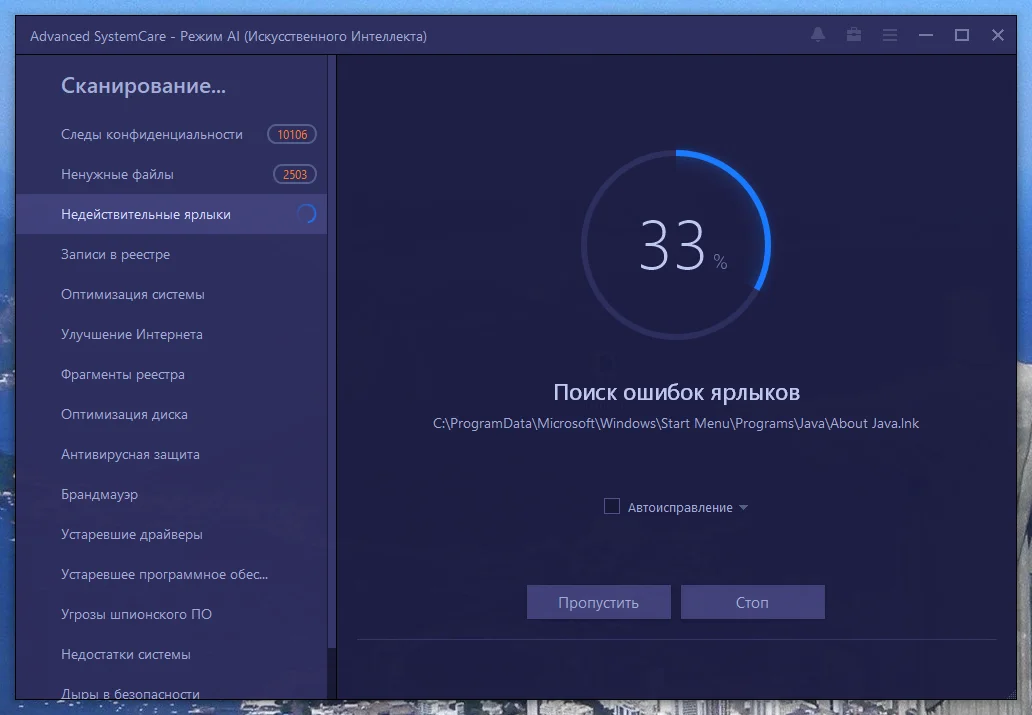This screenshot has height=715, width=1032.
Task: Enable the Автоисправление checkbox
Action: 611,506
